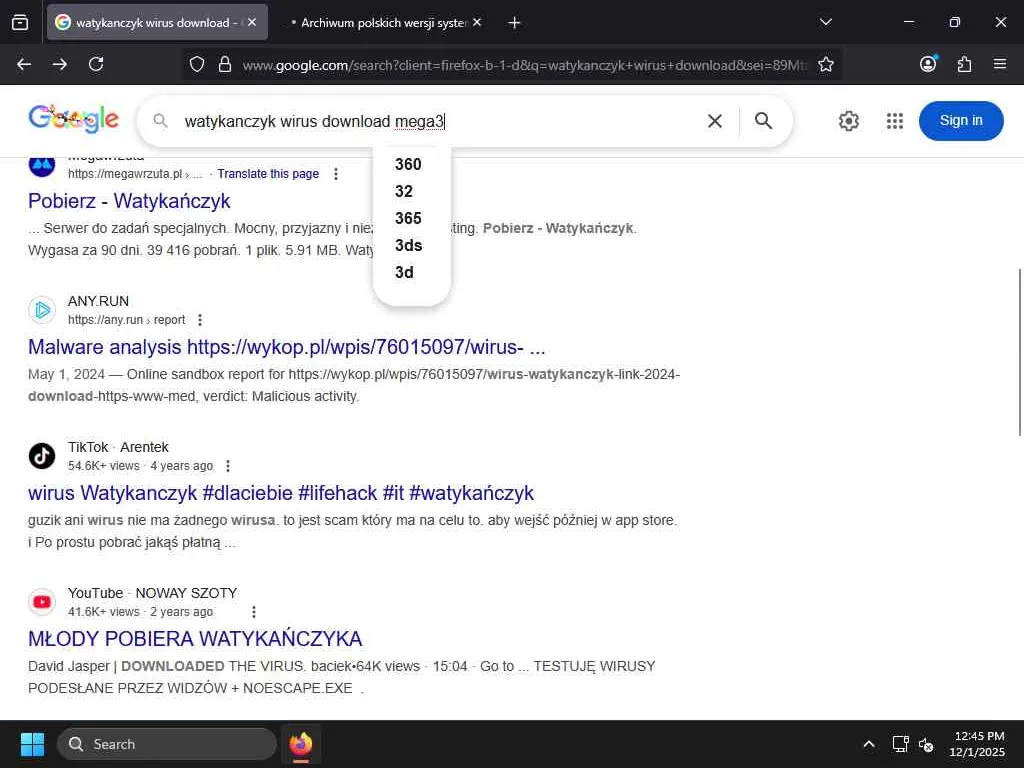Clear the Google search box text
Screen dimensions: 1024x768
tap(715, 121)
